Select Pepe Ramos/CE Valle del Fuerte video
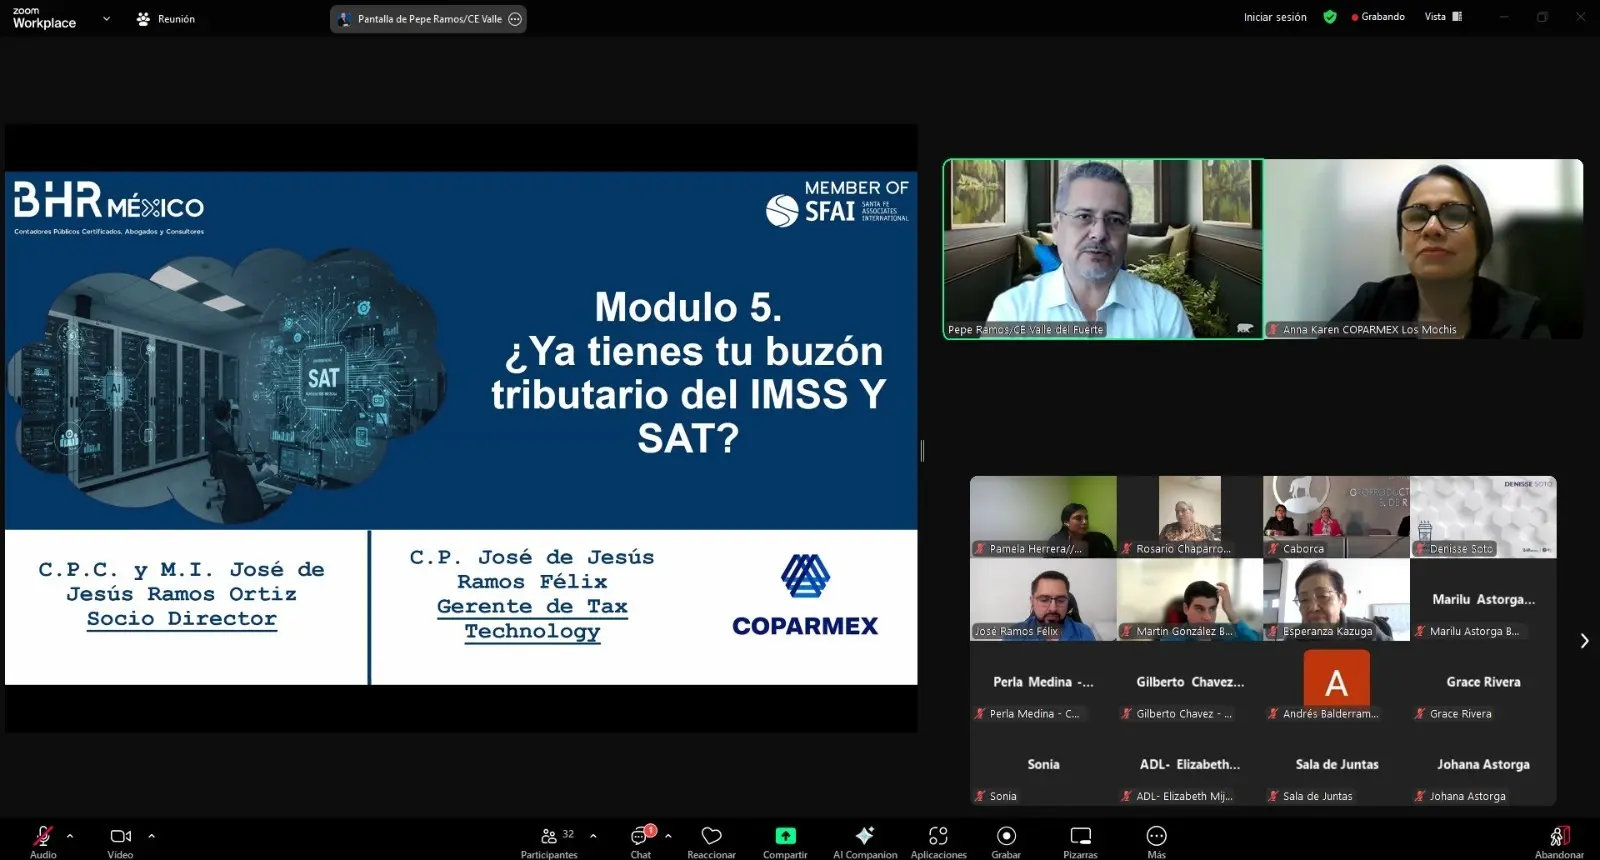Image resolution: width=1600 pixels, height=860 pixels. 1103,249
